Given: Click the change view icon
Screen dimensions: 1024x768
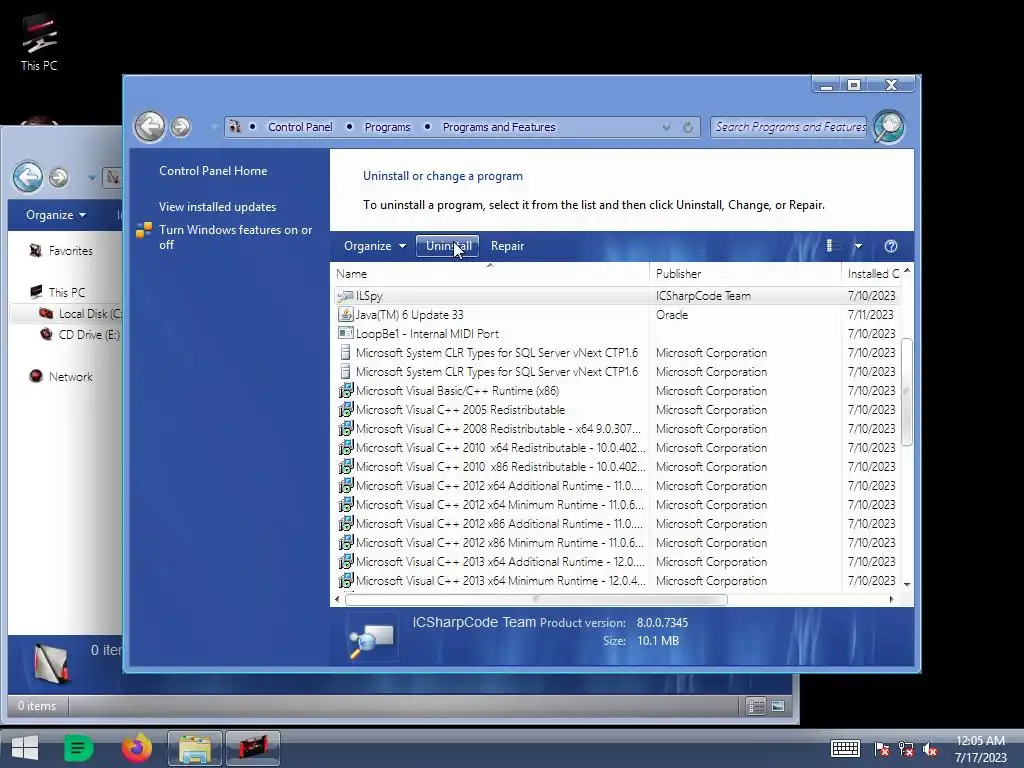Looking at the screenshot, I should [x=832, y=246].
